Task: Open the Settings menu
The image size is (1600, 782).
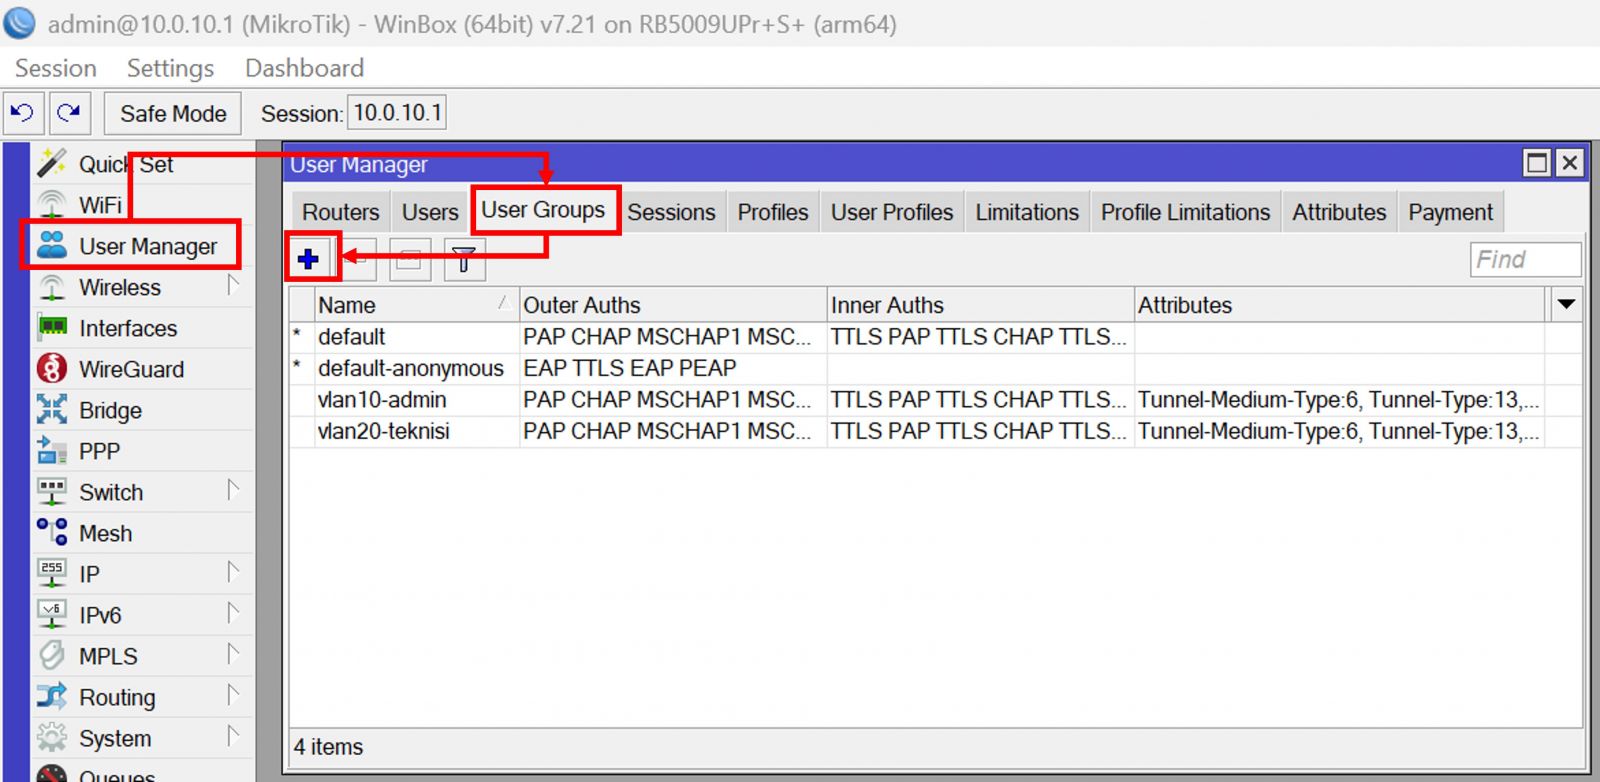Action: point(170,68)
